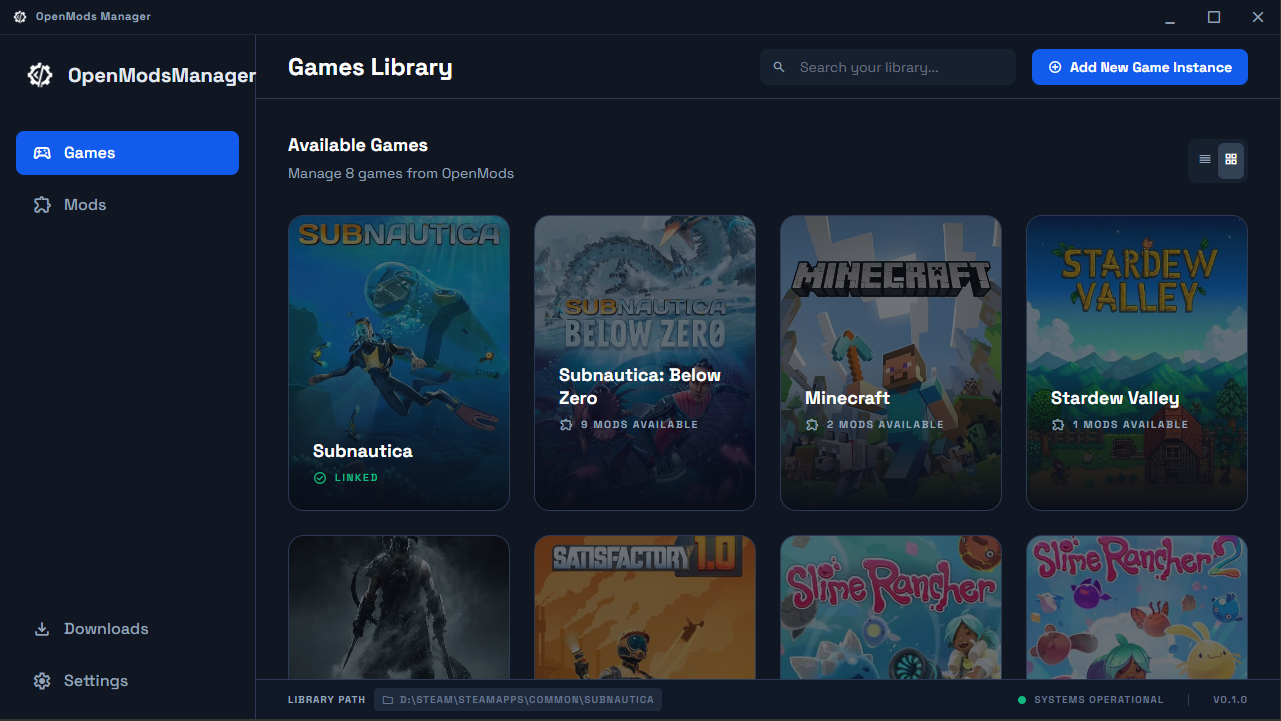Open the Games section in the sidebar
The height and width of the screenshot is (721, 1281).
tap(127, 153)
